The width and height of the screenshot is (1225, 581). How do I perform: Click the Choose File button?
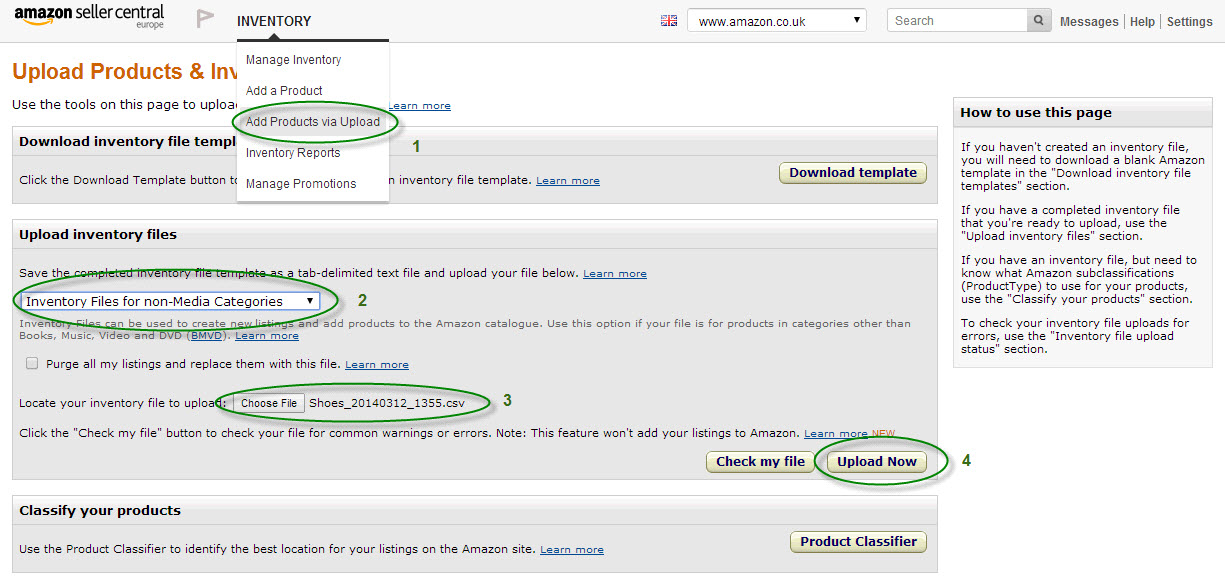[268, 403]
